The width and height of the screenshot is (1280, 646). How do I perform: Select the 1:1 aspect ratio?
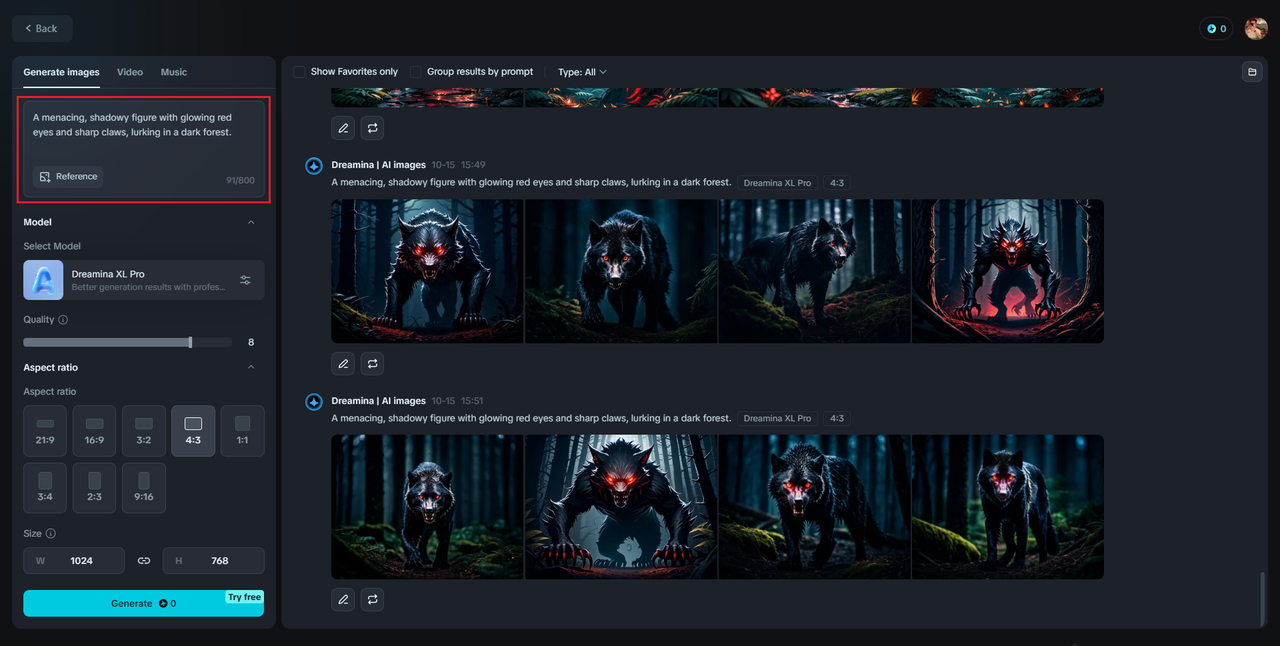coord(242,431)
